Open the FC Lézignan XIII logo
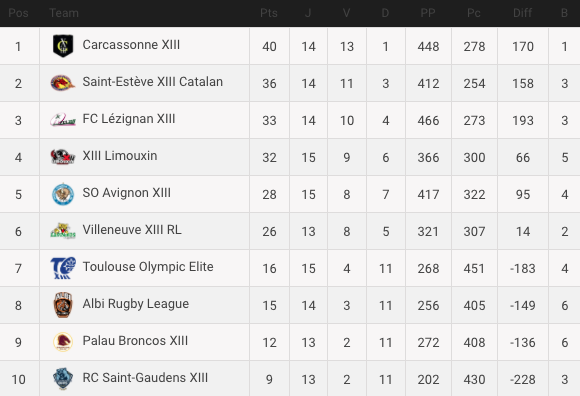The image size is (580, 396). pos(63,120)
